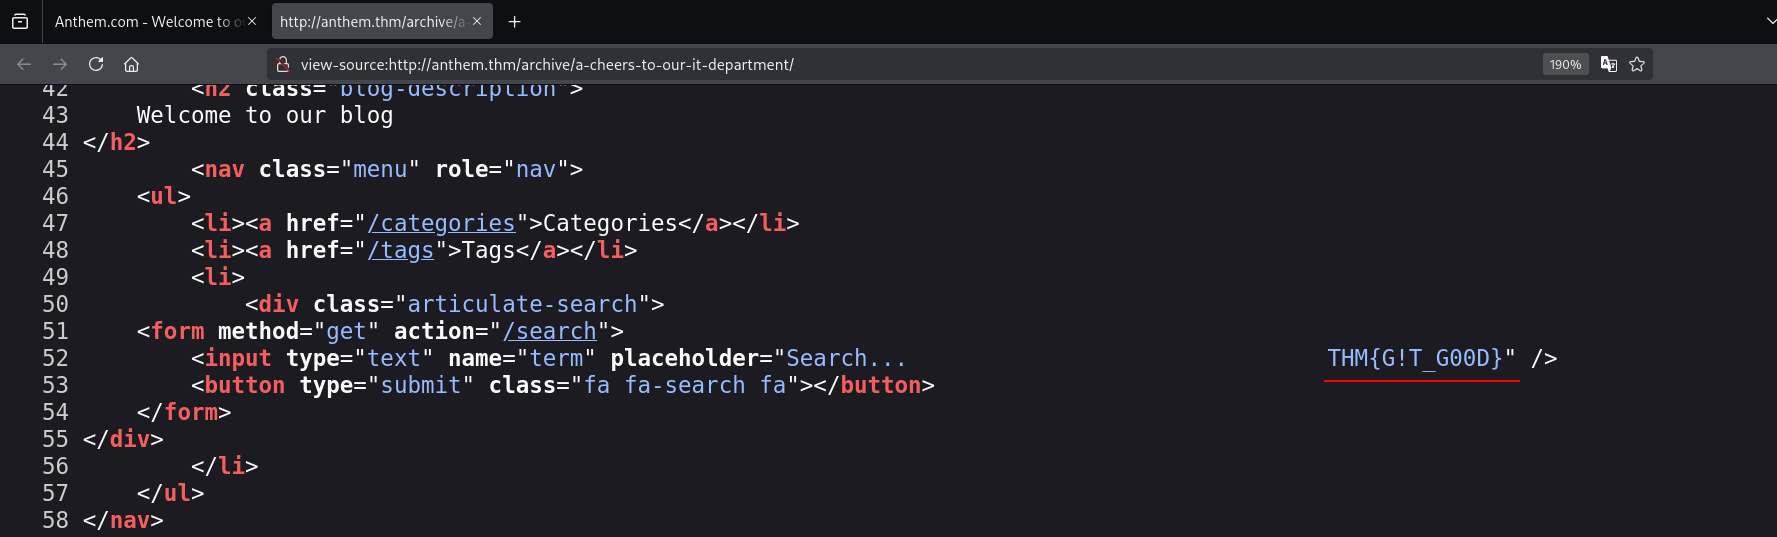Click the browser back arrow
Image resolution: width=1777 pixels, height=537 pixels.
pyautogui.click(x=24, y=64)
